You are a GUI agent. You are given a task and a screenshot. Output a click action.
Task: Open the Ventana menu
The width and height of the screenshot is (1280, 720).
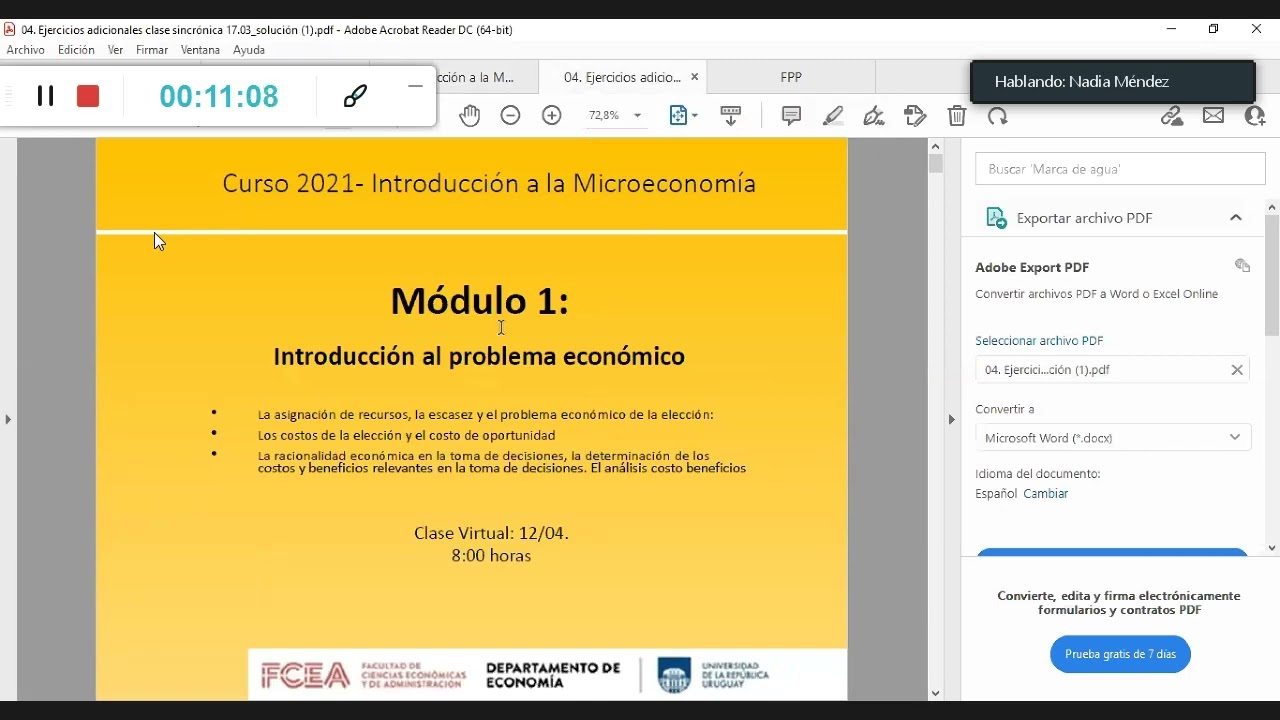pyautogui.click(x=200, y=50)
